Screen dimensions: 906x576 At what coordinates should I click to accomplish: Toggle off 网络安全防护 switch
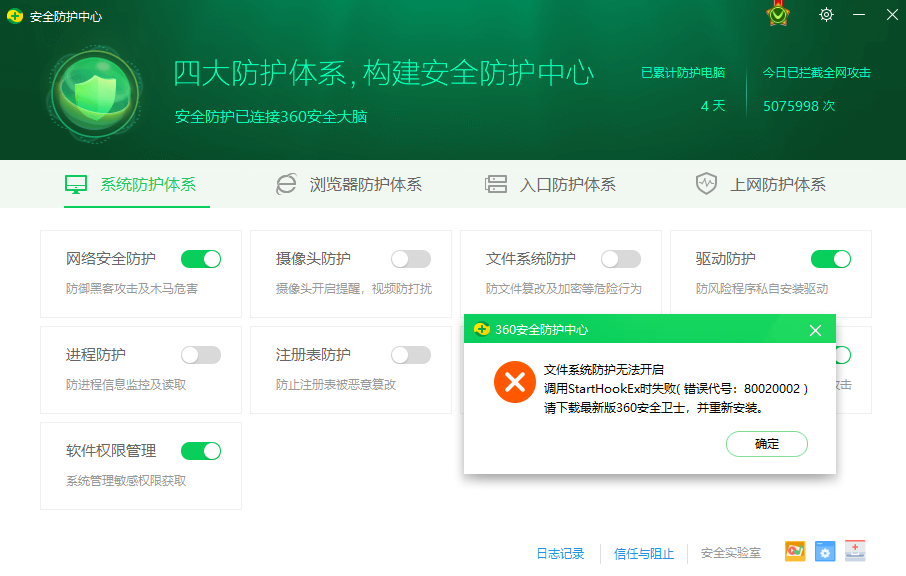pos(201,259)
